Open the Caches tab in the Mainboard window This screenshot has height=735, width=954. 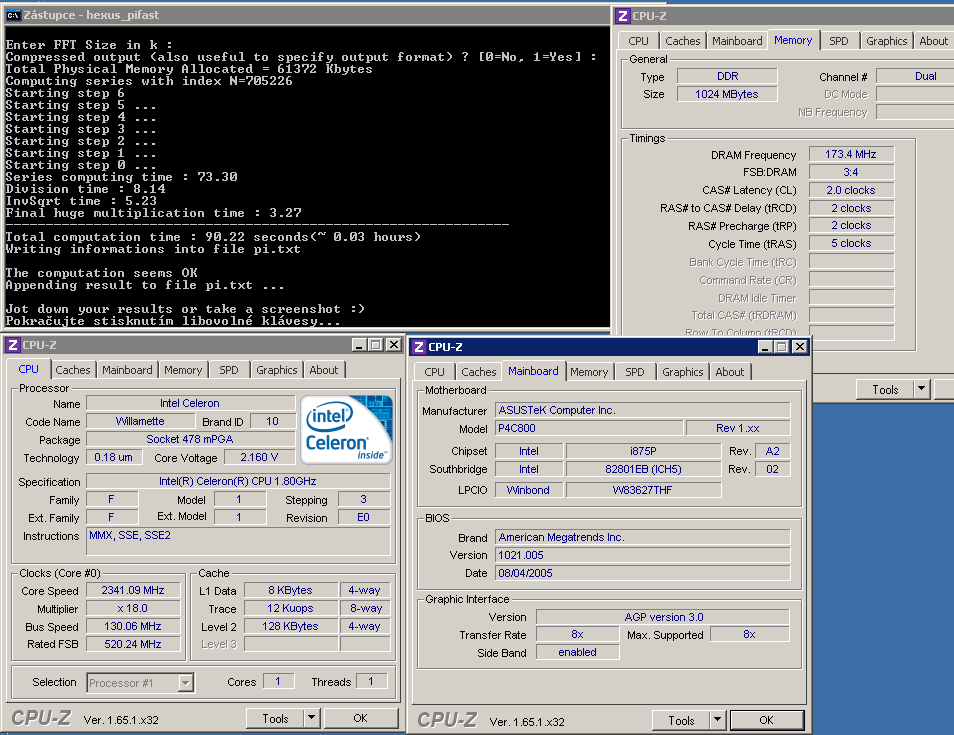point(479,372)
